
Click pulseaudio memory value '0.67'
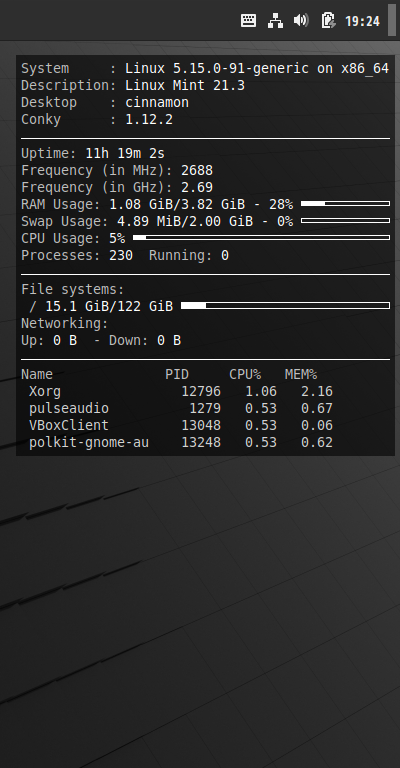[x=317, y=408]
